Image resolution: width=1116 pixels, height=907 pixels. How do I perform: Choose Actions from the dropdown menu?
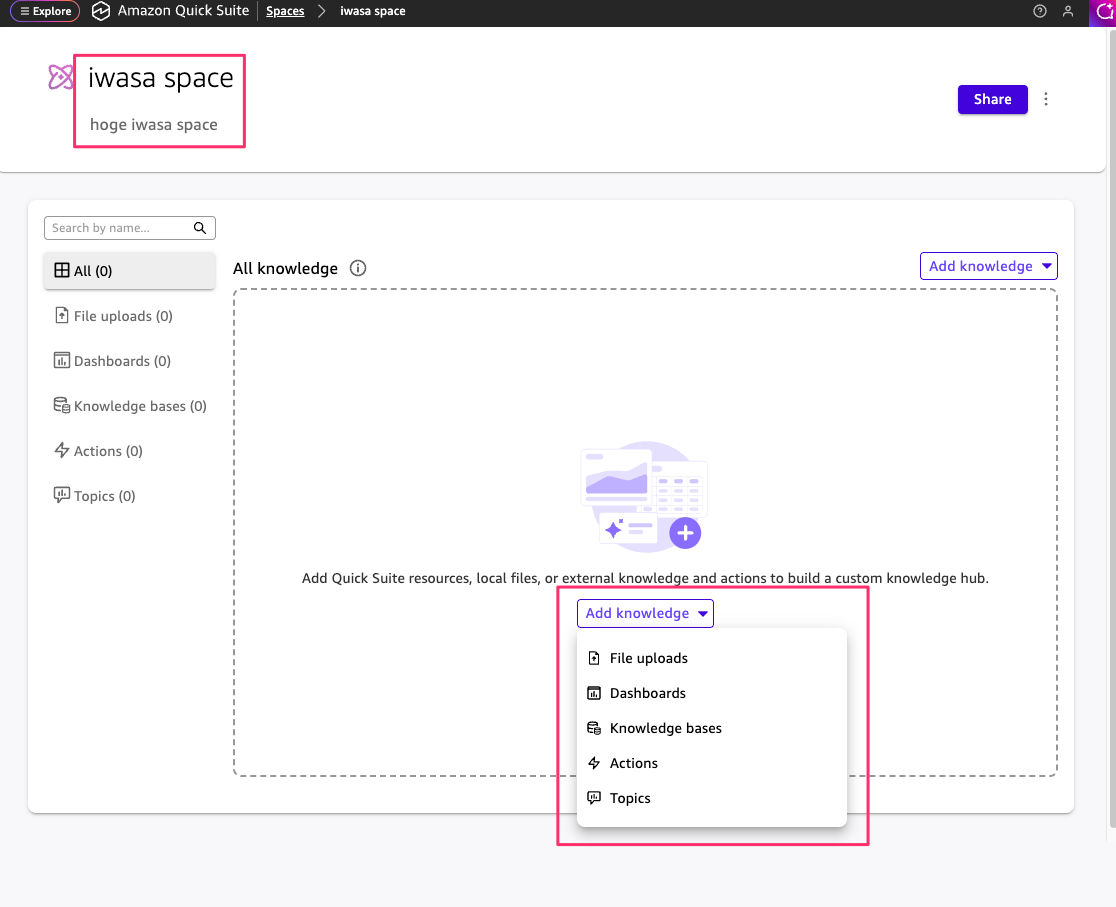[x=712, y=762]
